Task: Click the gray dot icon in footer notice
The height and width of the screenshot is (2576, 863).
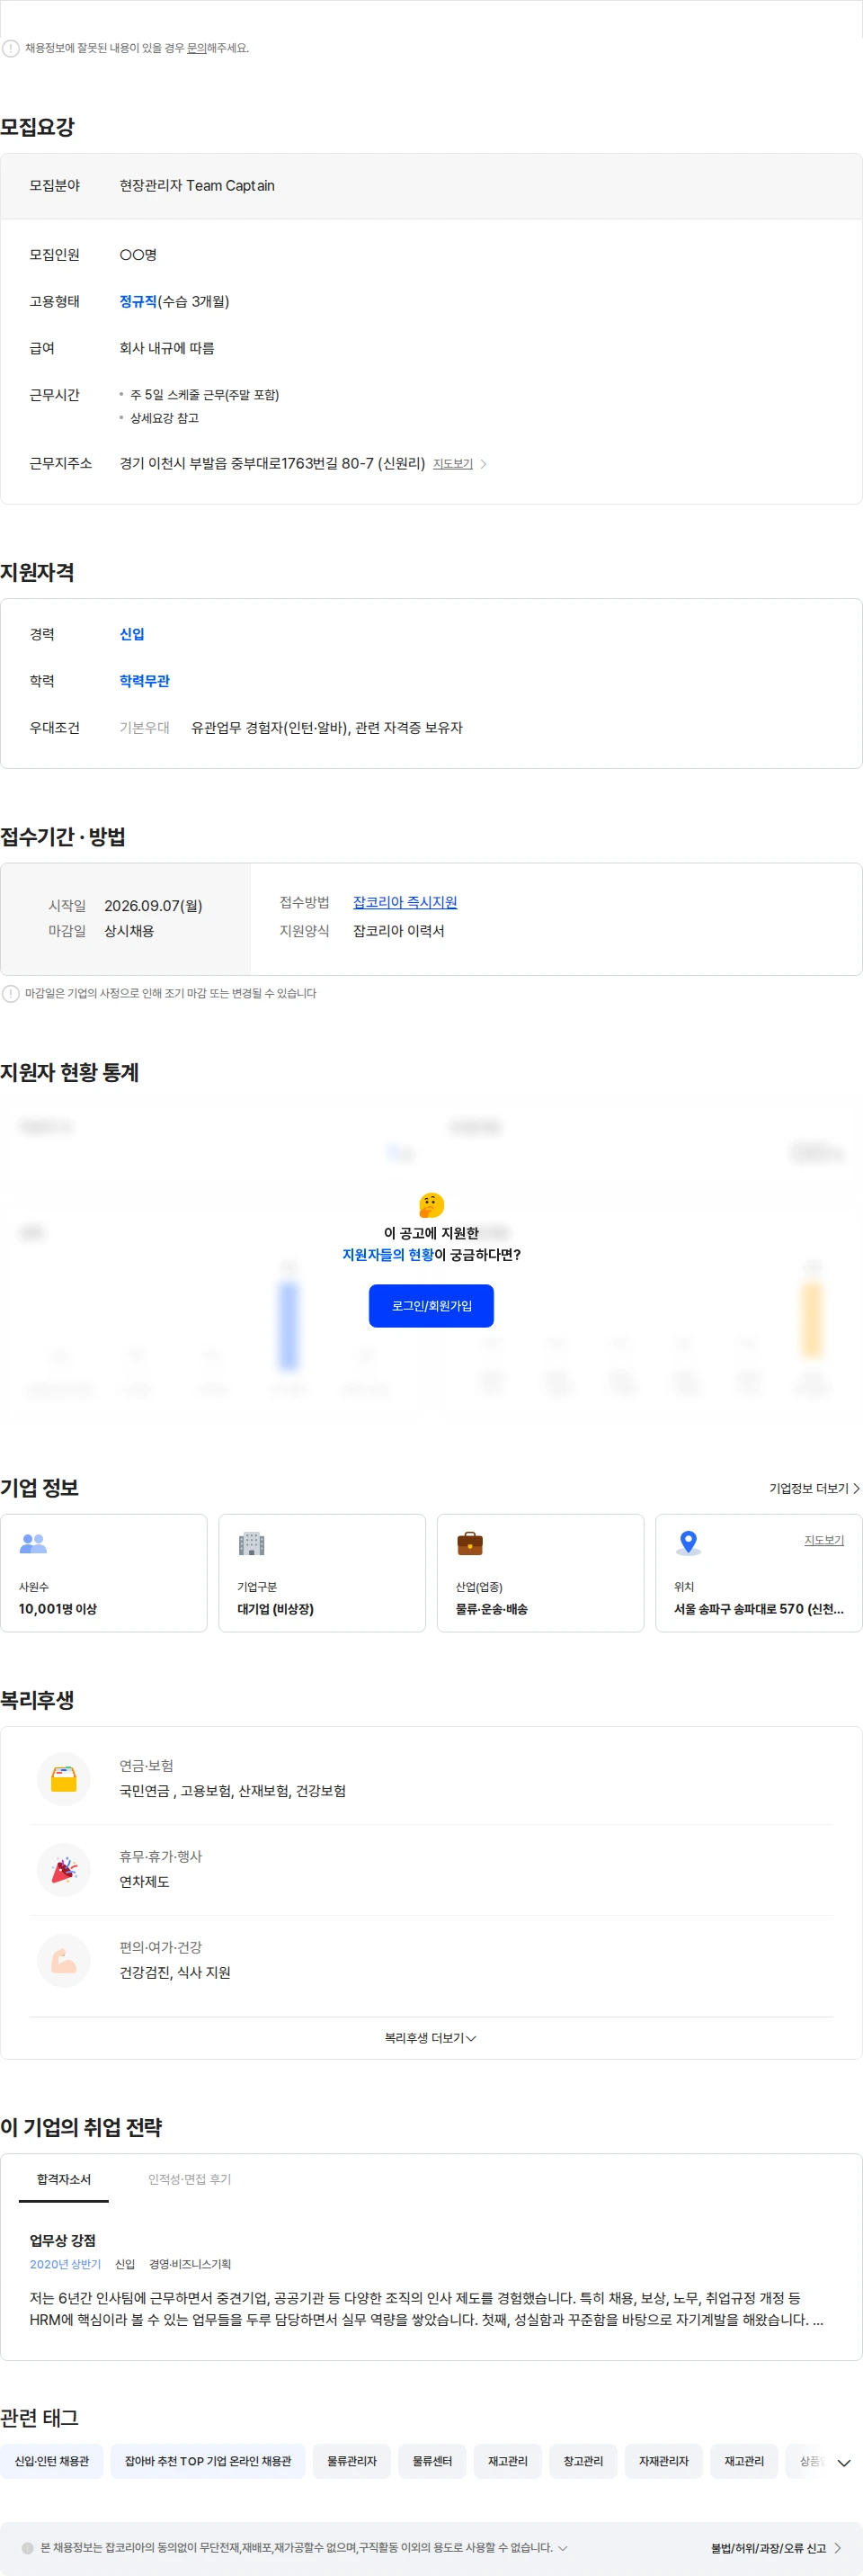Action: [27, 2548]
